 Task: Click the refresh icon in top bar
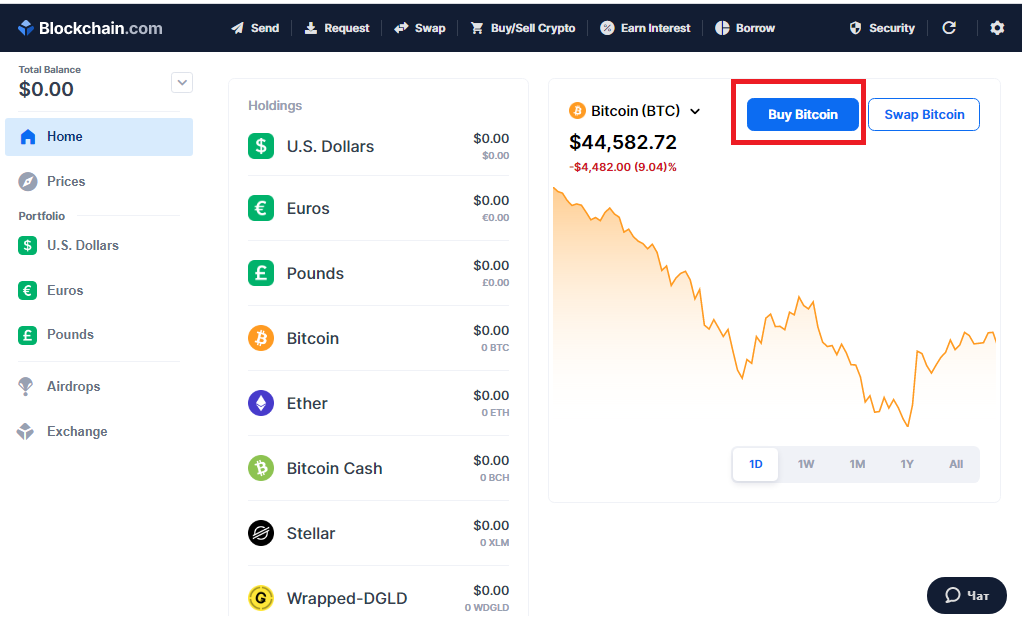point(949,27)
